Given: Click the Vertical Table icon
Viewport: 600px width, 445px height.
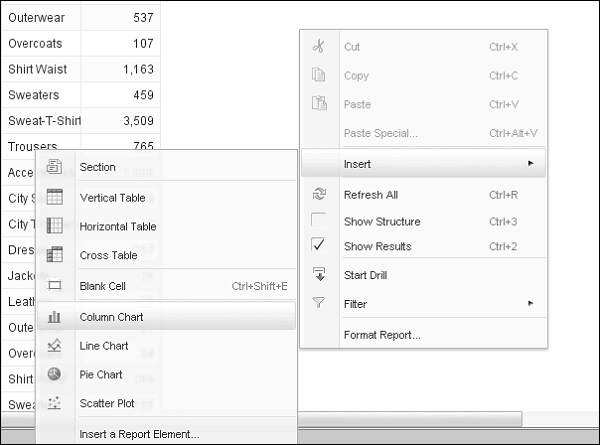Looking at the screenshot, I should 54,197.
